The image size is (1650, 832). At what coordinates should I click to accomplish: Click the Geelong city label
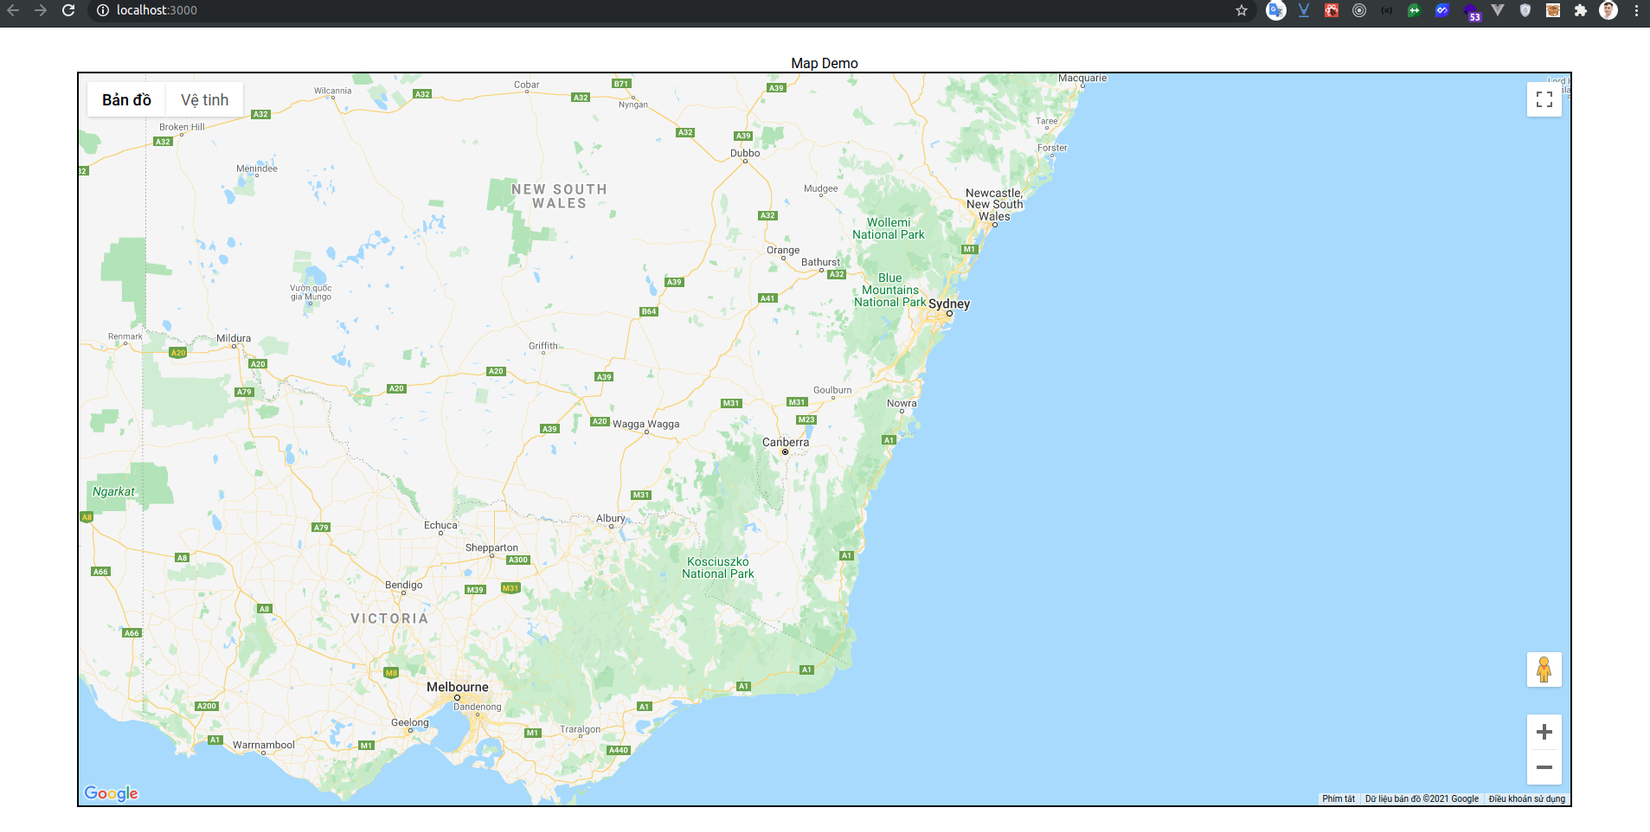click(x=410, y=722)
